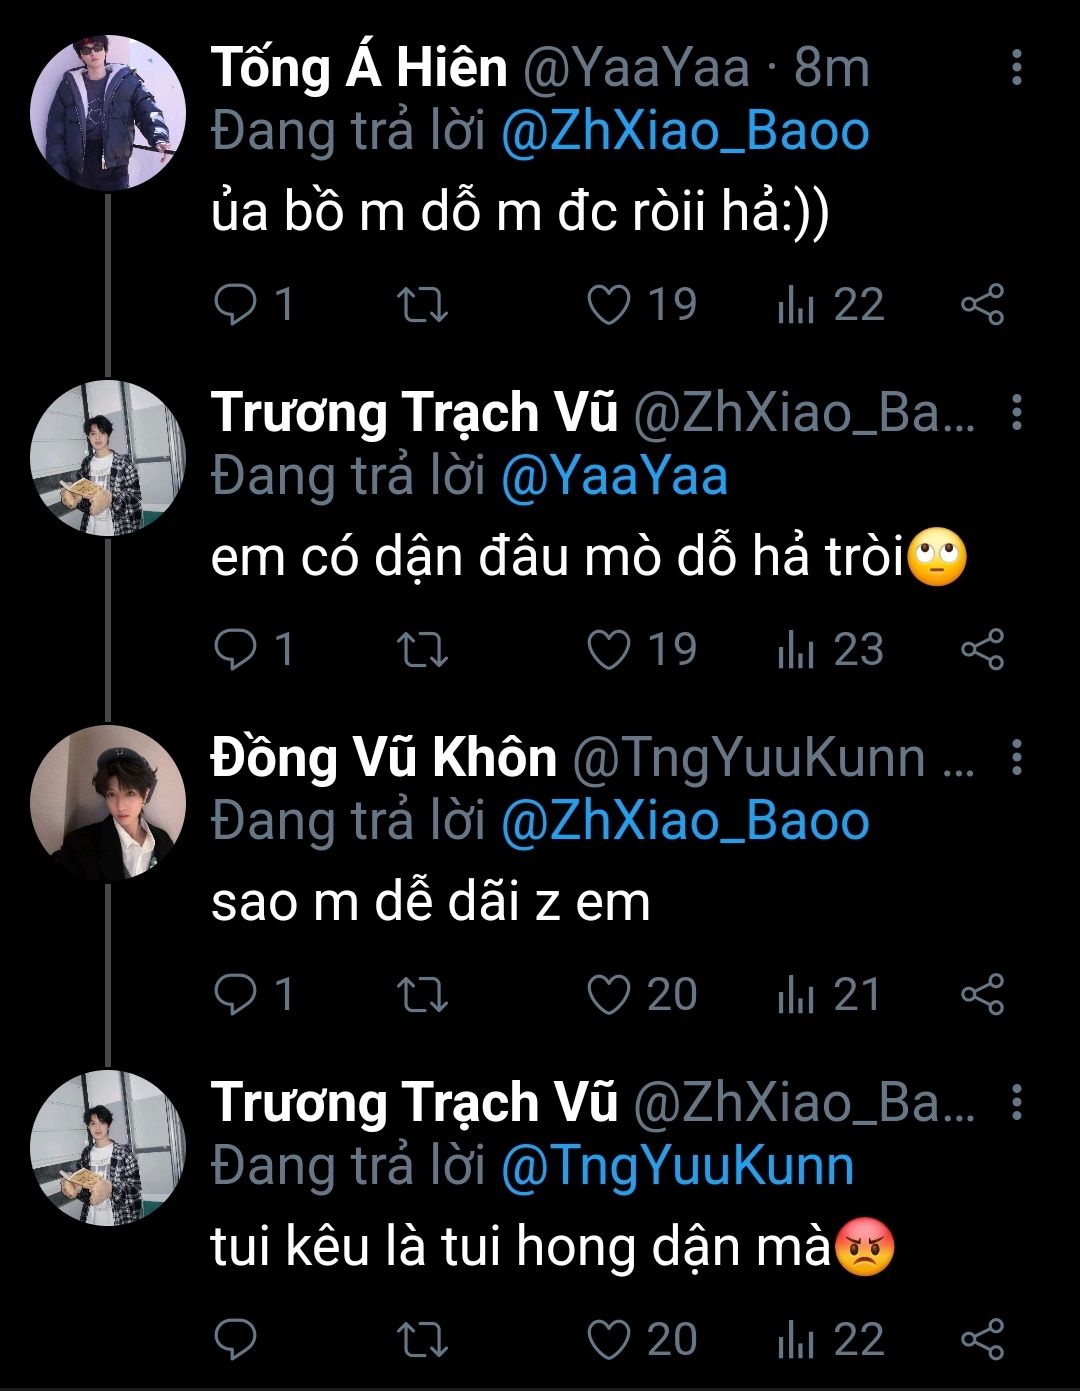Retweet Tống Á Hiên's tweet
Image resolution: width=1080 pixels, height=1391 pixels.
coord(422,305)
